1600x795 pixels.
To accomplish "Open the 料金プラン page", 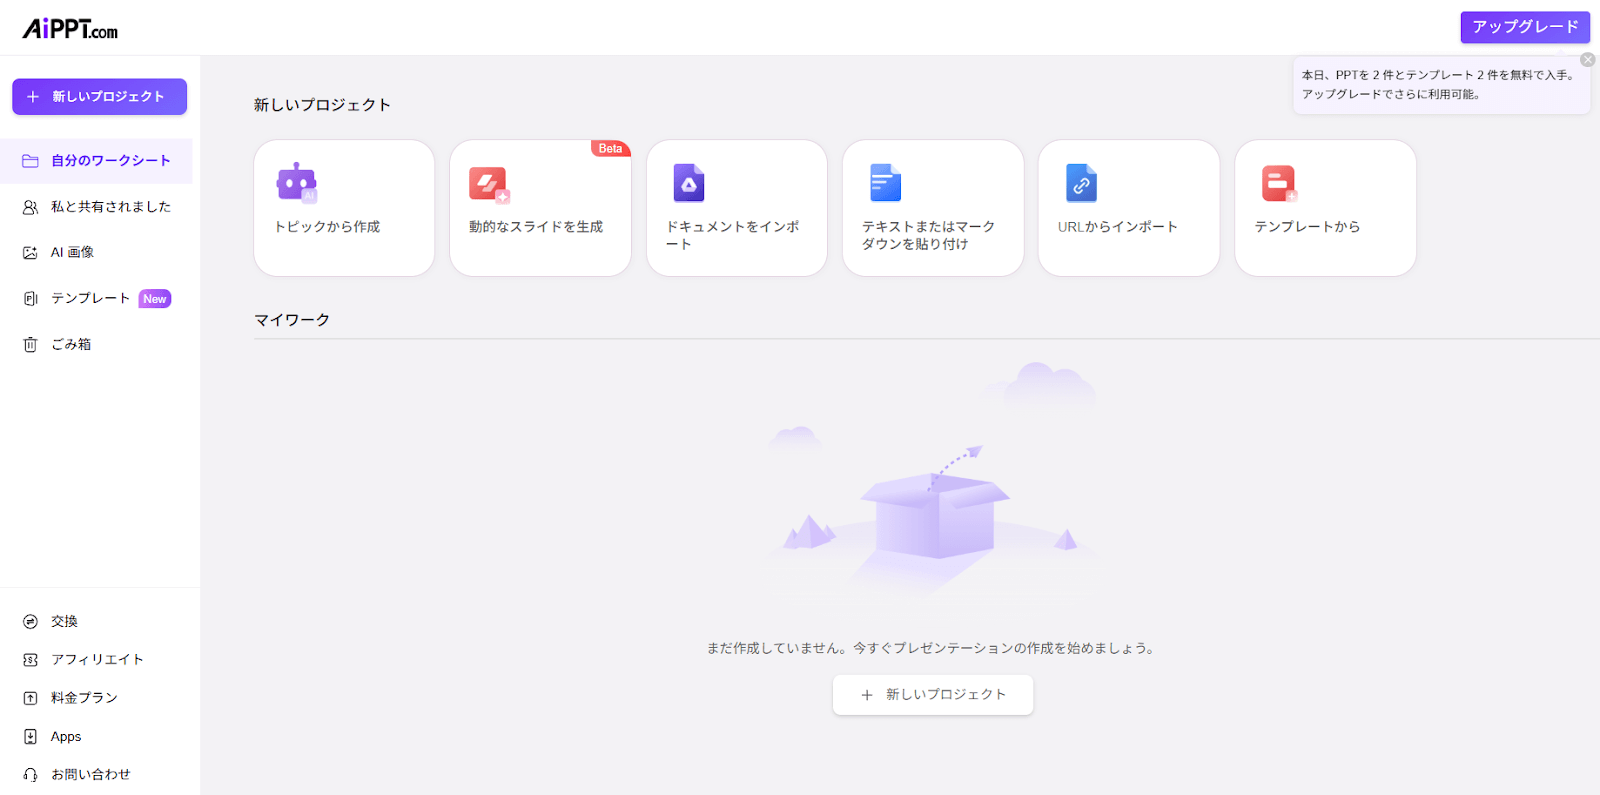I will point(84,698).
